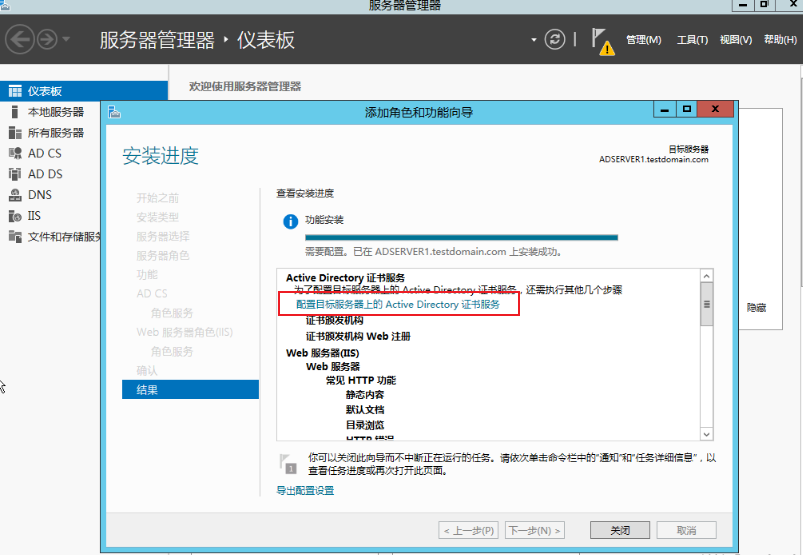
Task: Click 静态内容 in results list
Action: [x=365, y=395]
